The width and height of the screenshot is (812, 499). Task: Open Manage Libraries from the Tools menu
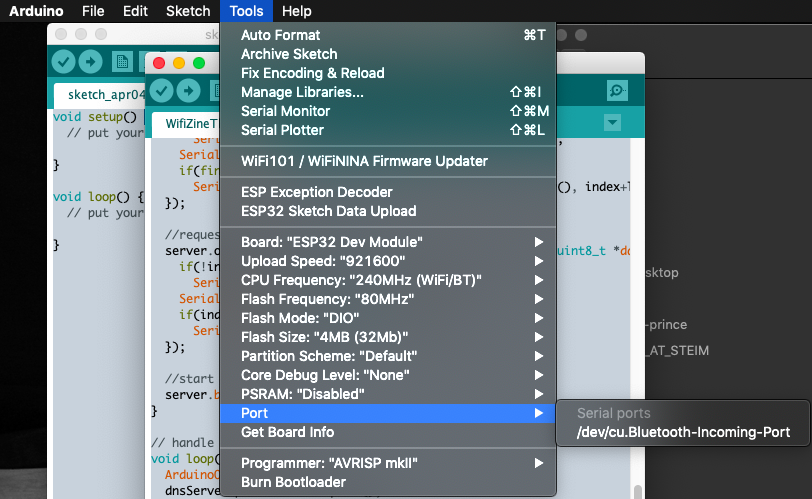(x=302, y=92)
